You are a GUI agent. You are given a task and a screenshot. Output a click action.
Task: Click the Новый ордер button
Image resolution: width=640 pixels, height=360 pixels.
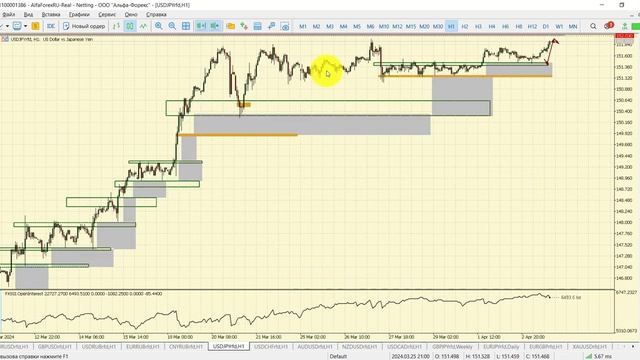pyautogui.click(x=84, y=26)
